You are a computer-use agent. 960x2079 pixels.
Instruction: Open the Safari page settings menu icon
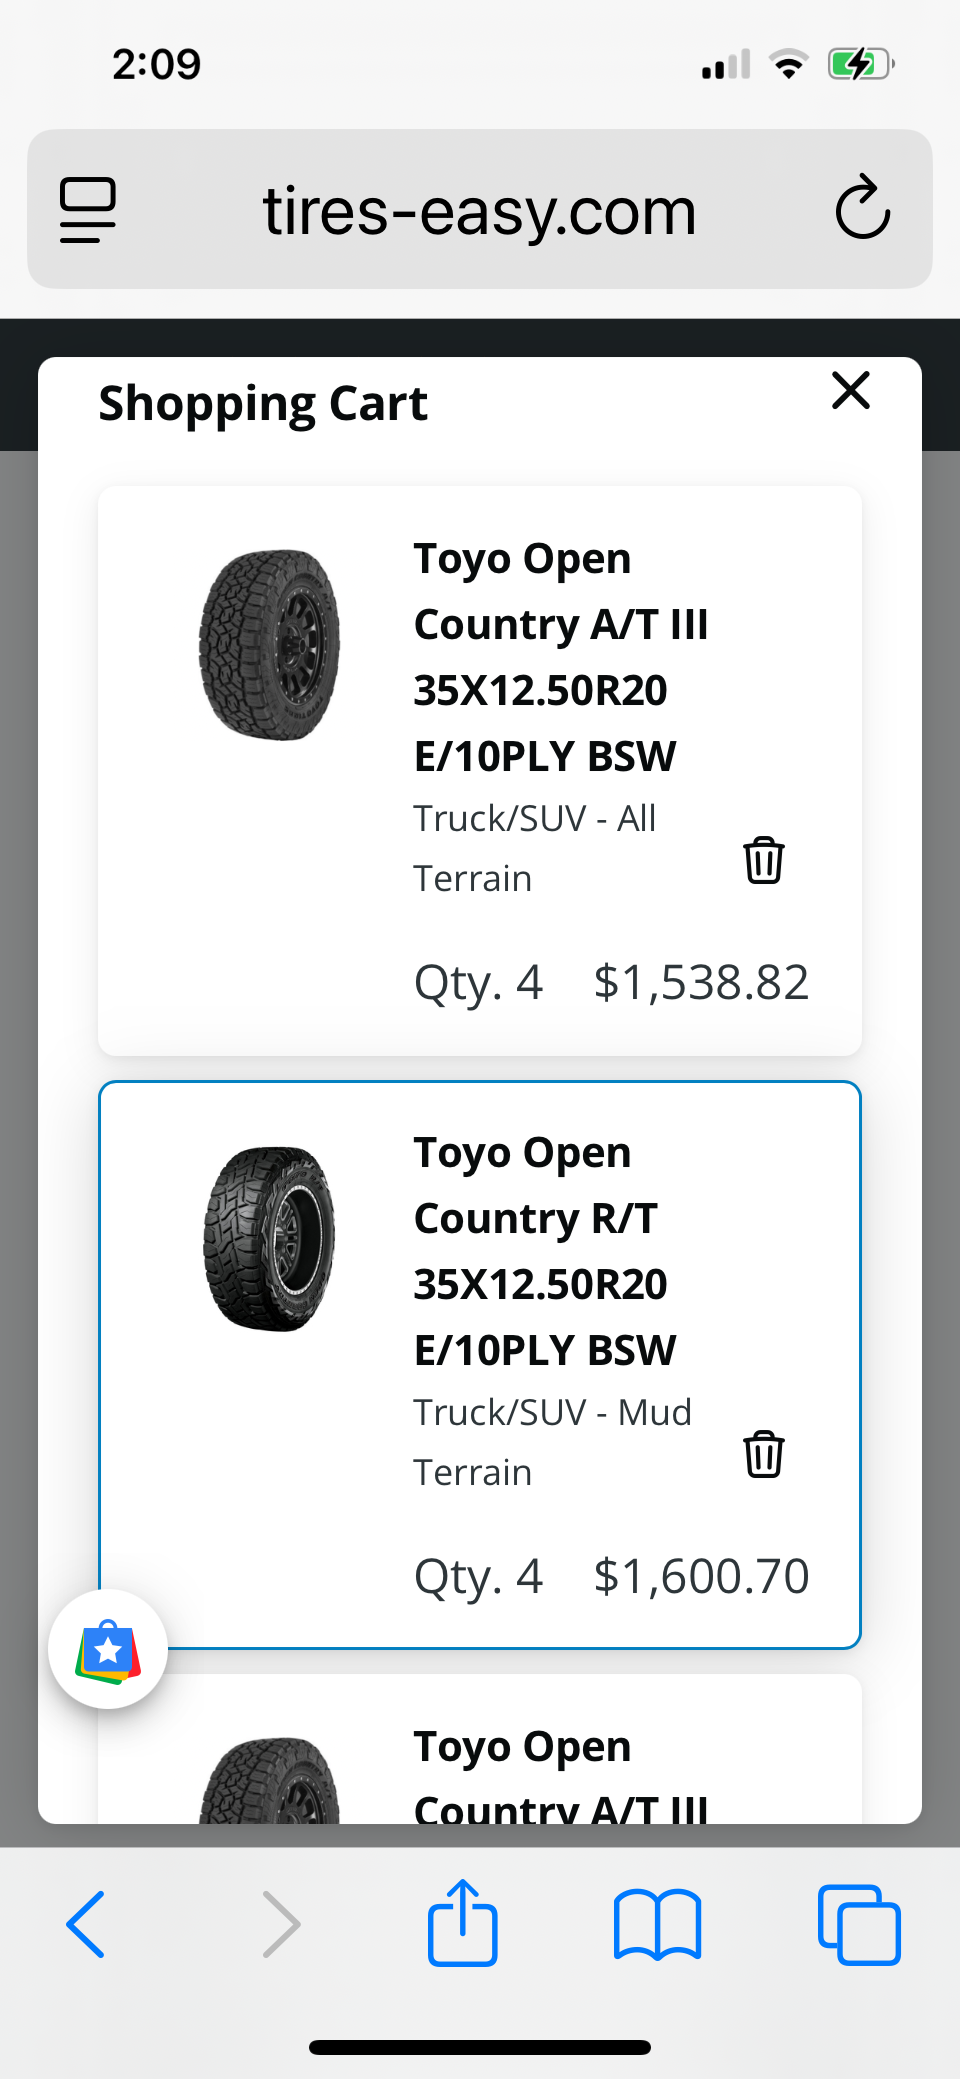(x=88, y=209)
